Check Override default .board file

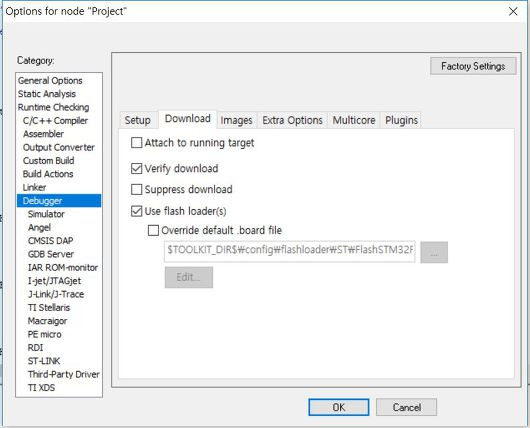(153, 231)
